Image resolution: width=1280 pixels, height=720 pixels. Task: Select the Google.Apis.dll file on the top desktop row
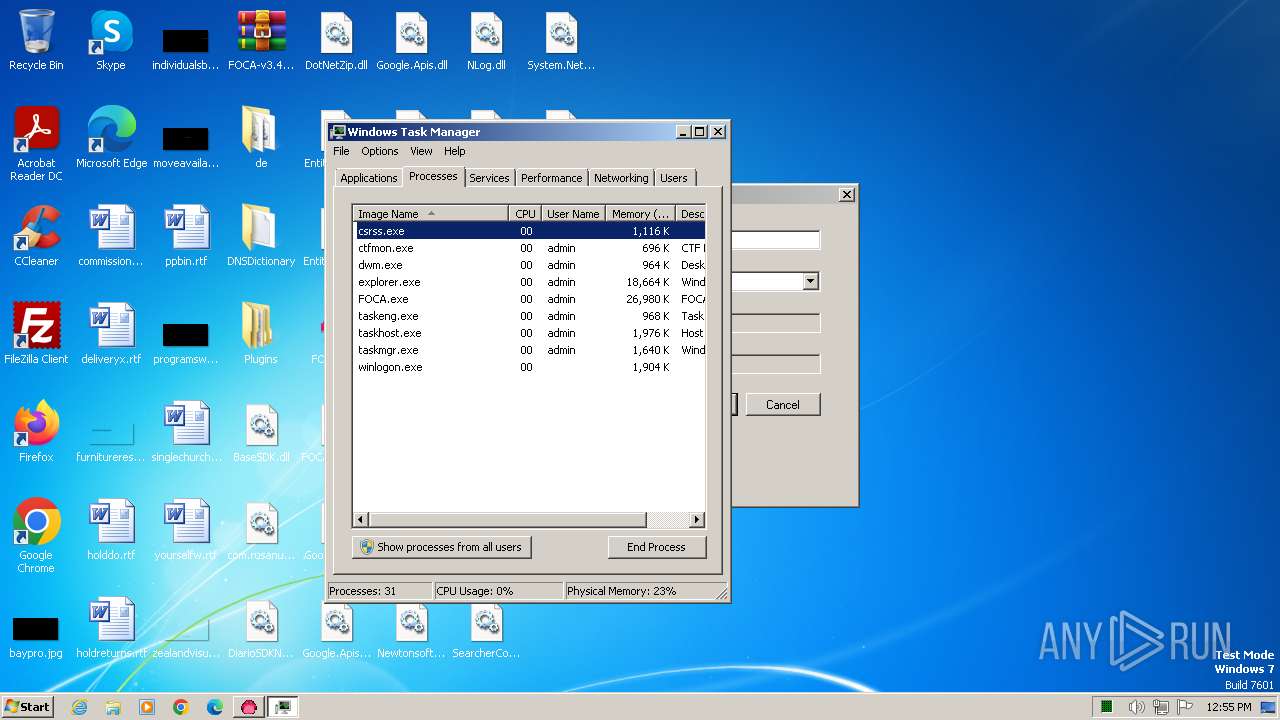(411, 41)
